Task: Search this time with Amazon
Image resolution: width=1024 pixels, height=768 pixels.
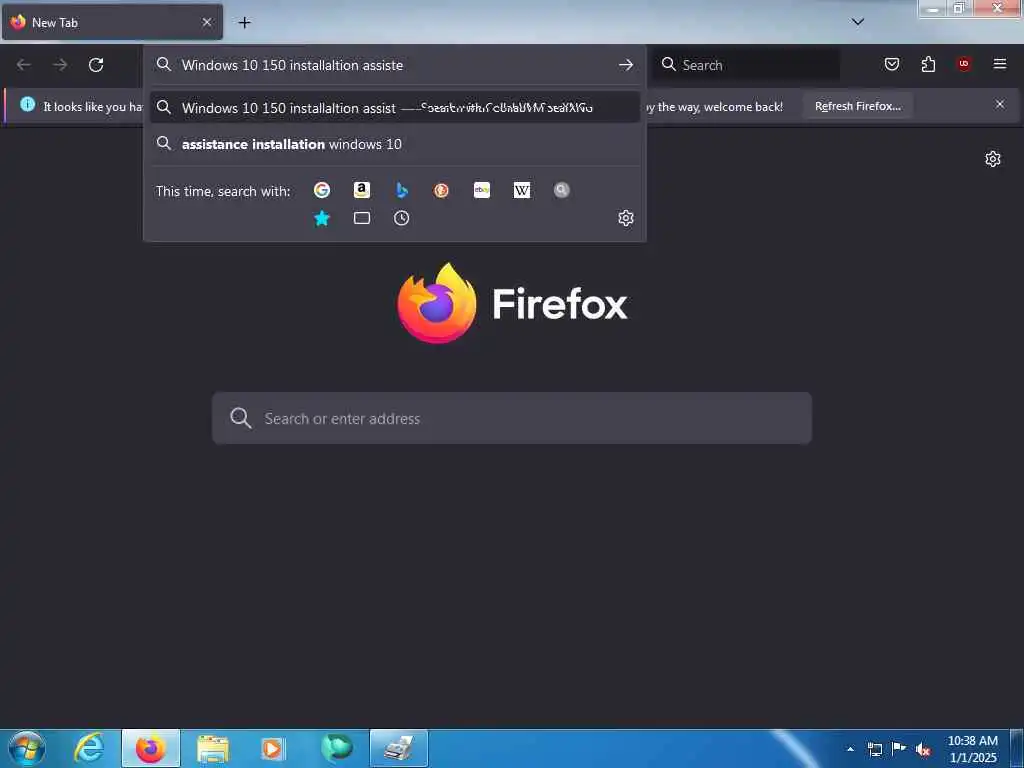Action: (362, 190)
